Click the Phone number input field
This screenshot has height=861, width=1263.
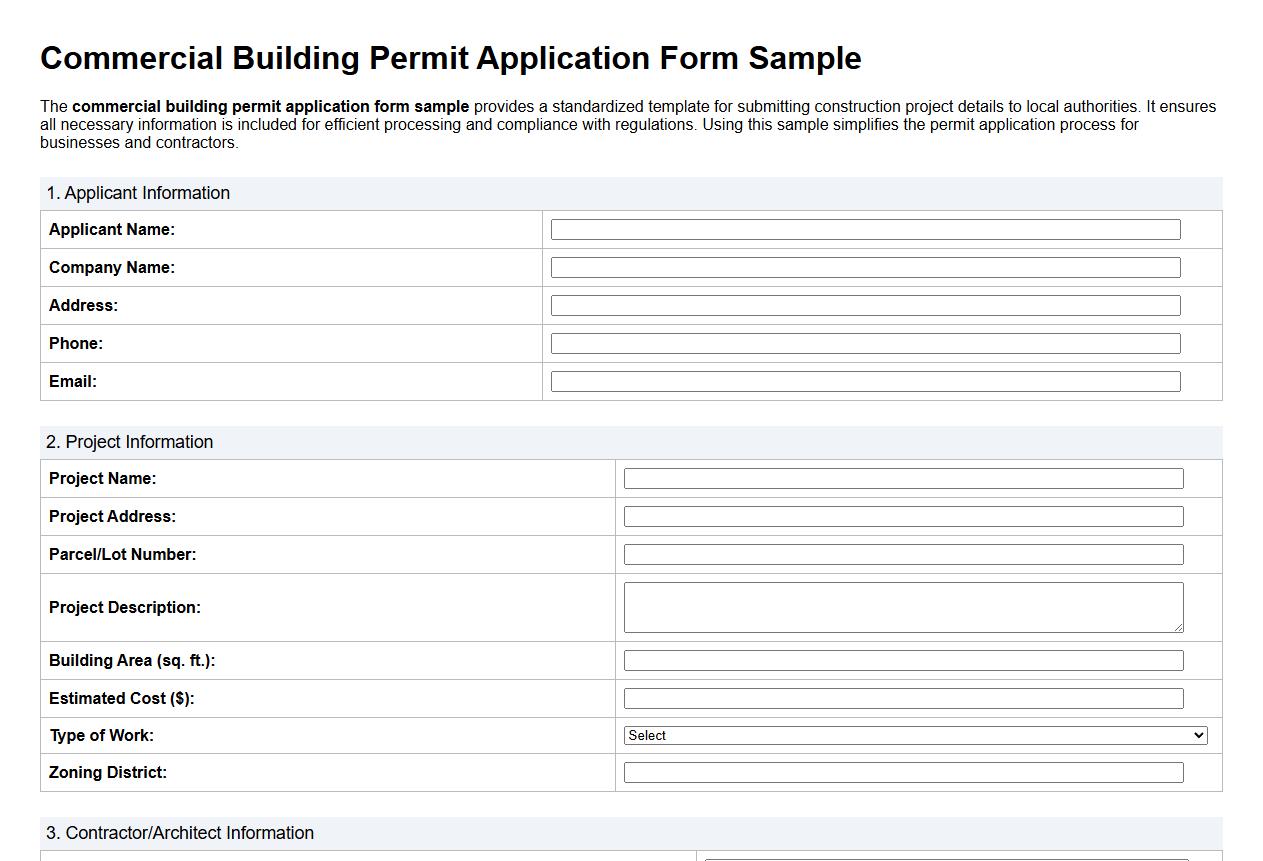coord(864,343)
